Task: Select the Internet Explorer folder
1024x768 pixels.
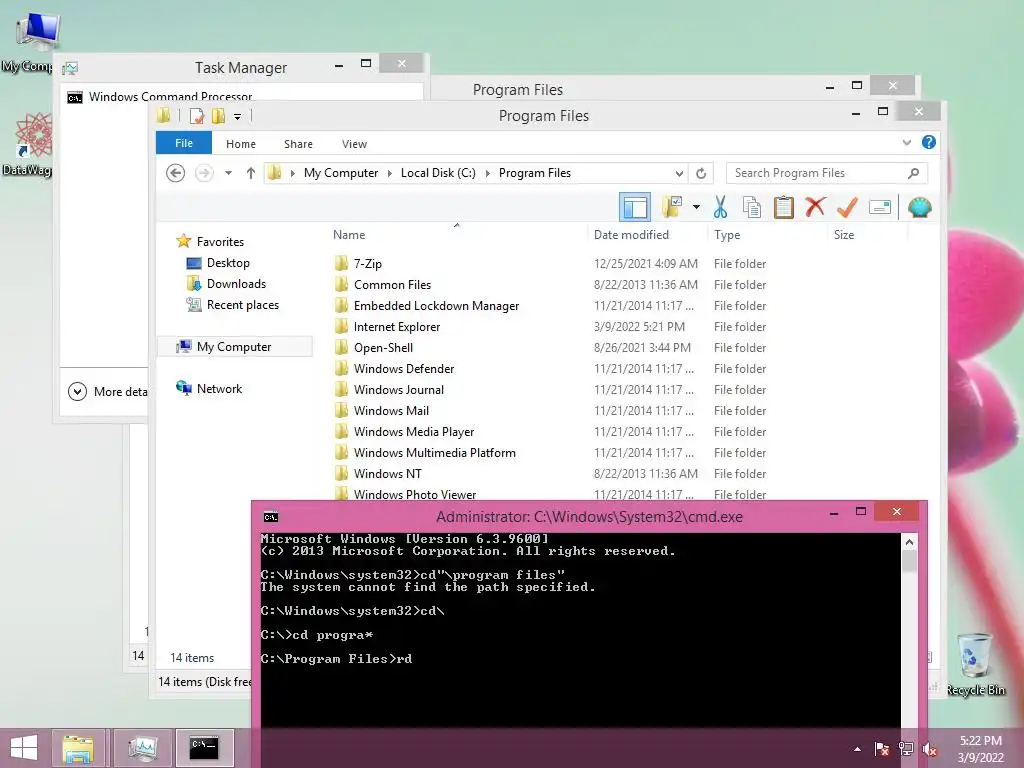Action: [x=397, y=327]
